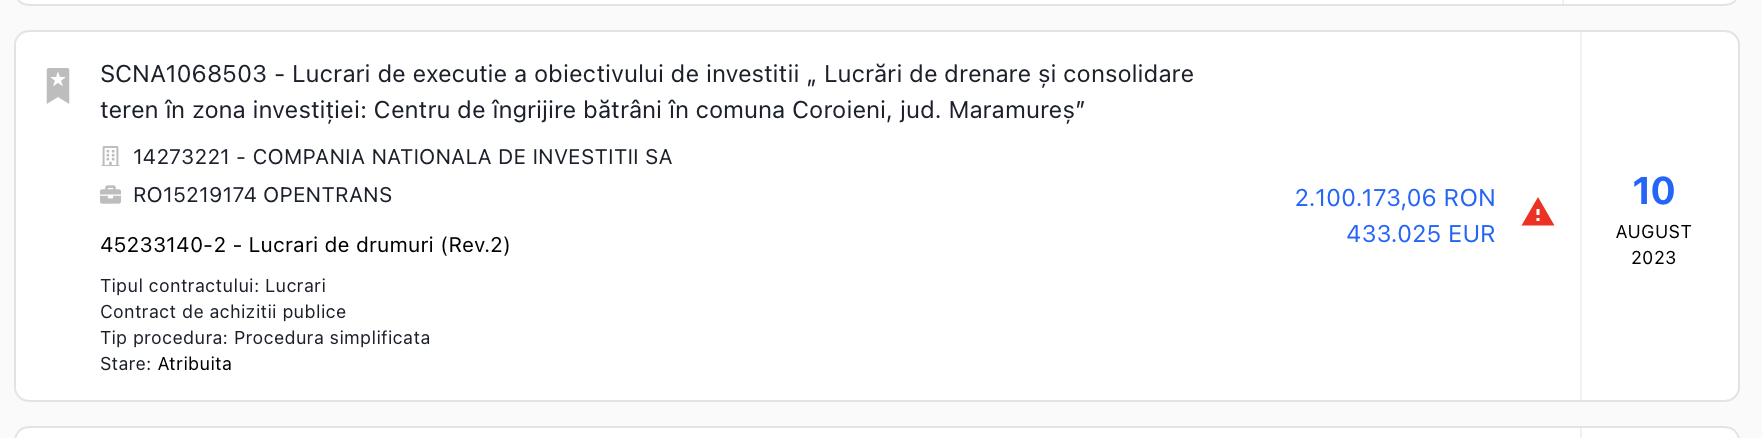Click the AUGUST month label
This screenshot has height=438, width=1762.
point(1654,232)
